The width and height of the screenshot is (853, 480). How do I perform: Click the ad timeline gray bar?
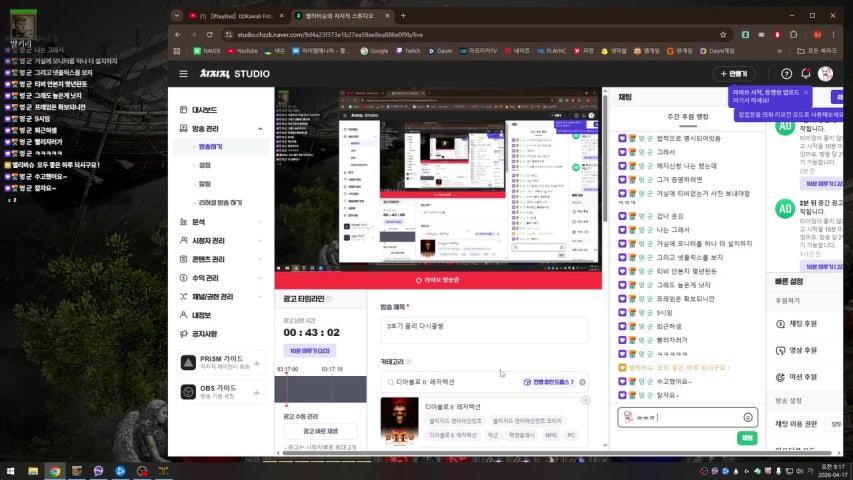(320, 389)
